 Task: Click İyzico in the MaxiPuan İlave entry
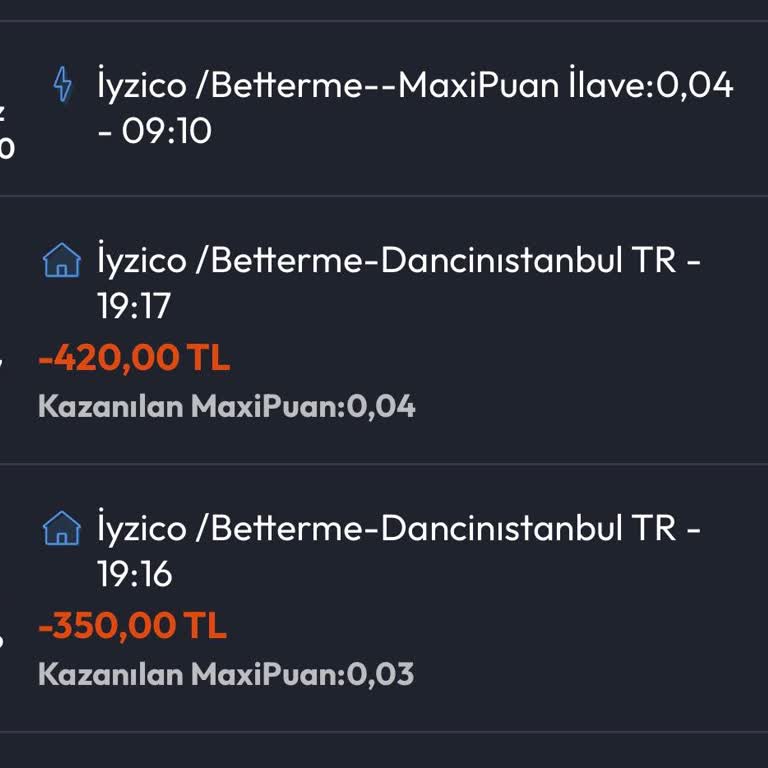click(x=141, y=85)
